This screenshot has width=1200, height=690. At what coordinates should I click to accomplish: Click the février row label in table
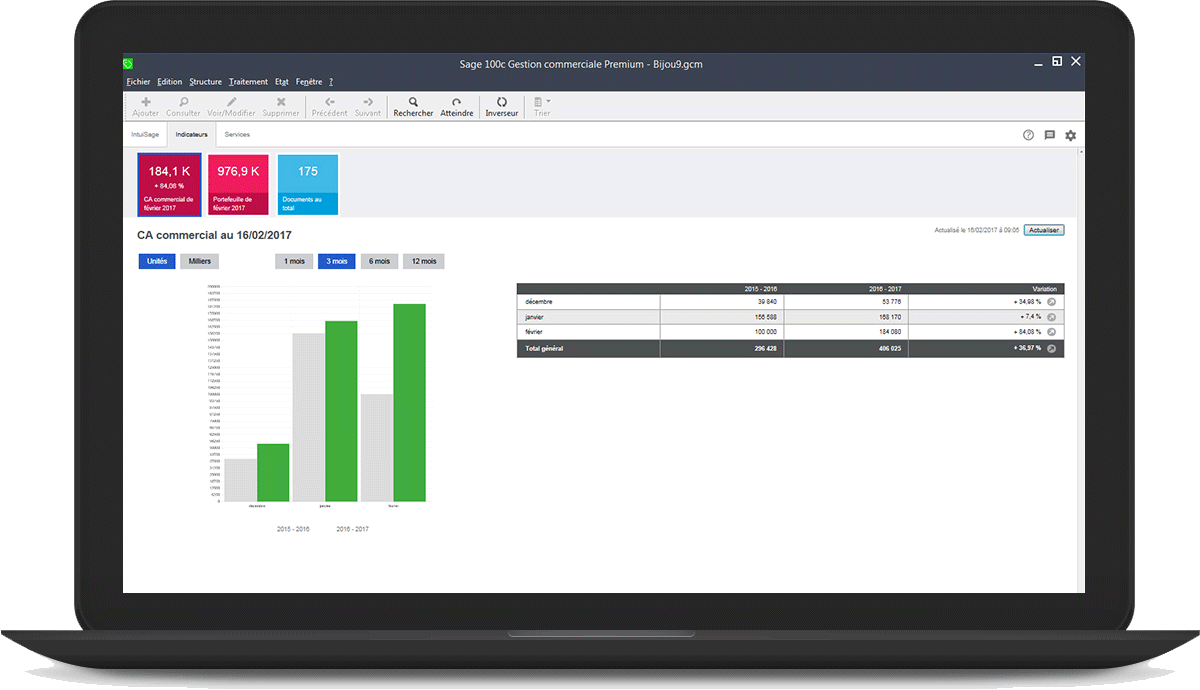pos(536,331)
